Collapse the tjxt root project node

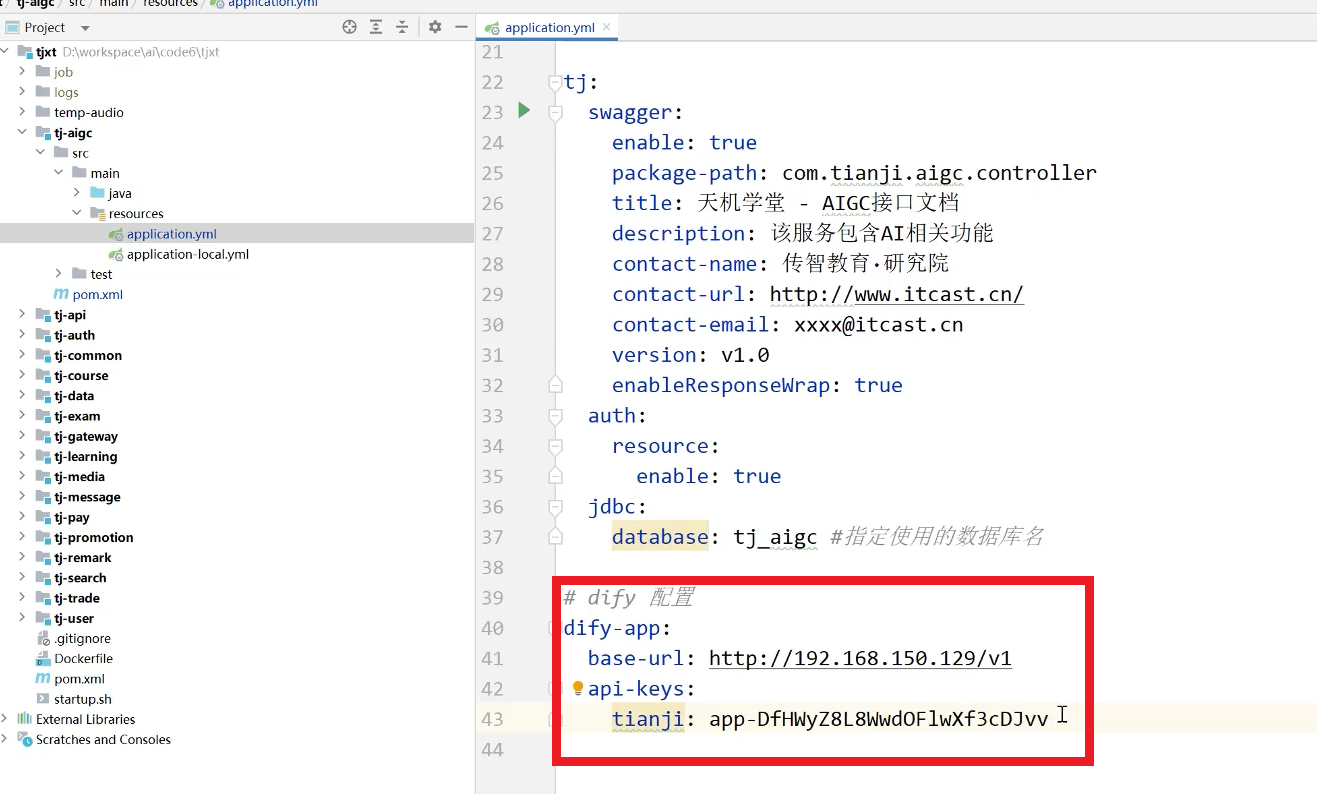point(7,52)
